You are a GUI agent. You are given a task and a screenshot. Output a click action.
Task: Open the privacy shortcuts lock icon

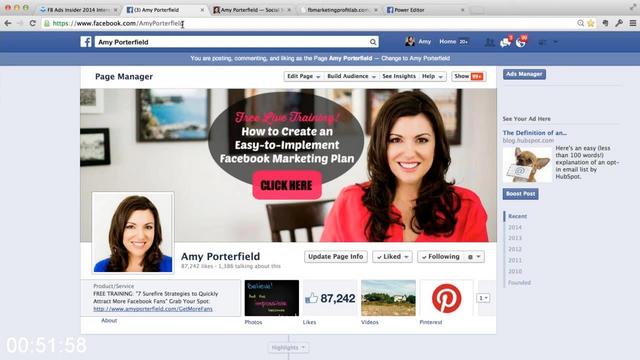click(542, 42)
